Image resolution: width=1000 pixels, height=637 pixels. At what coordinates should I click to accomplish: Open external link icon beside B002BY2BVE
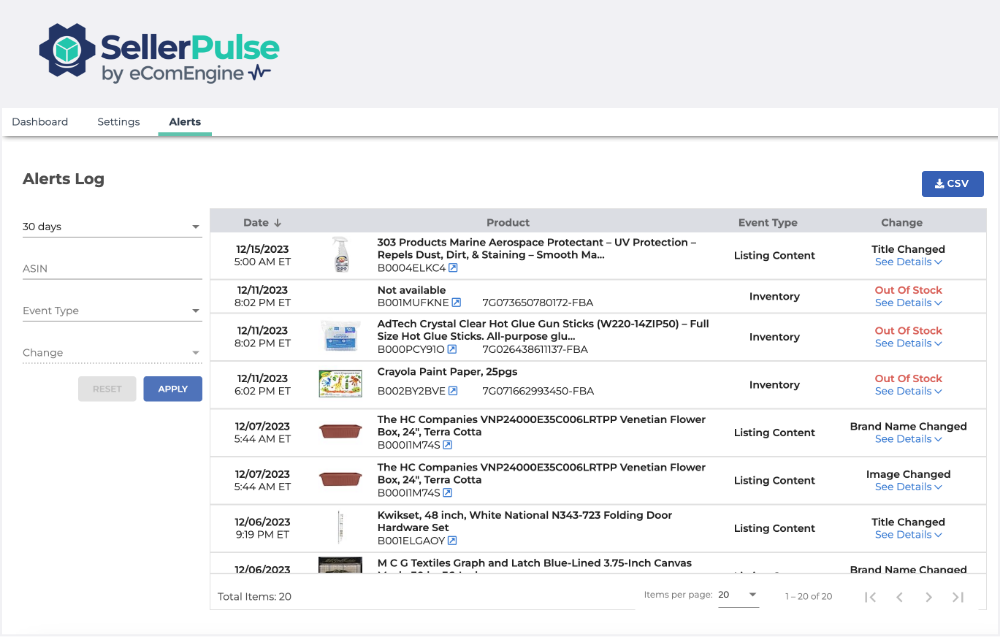pyautogui.click(x=452, y=391)
